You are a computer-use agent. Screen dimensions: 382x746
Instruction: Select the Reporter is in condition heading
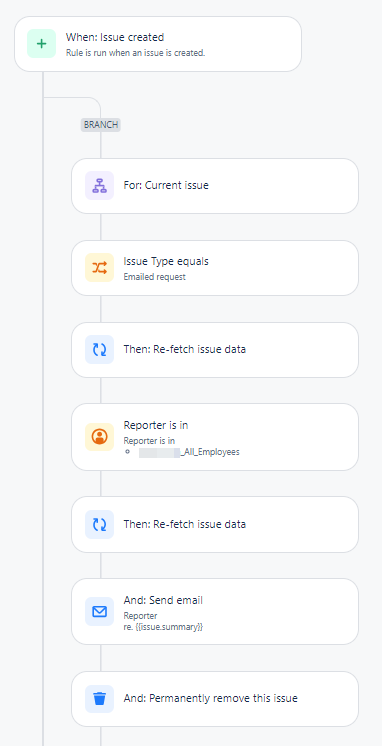pyautogui.click(x=156, y=425)
